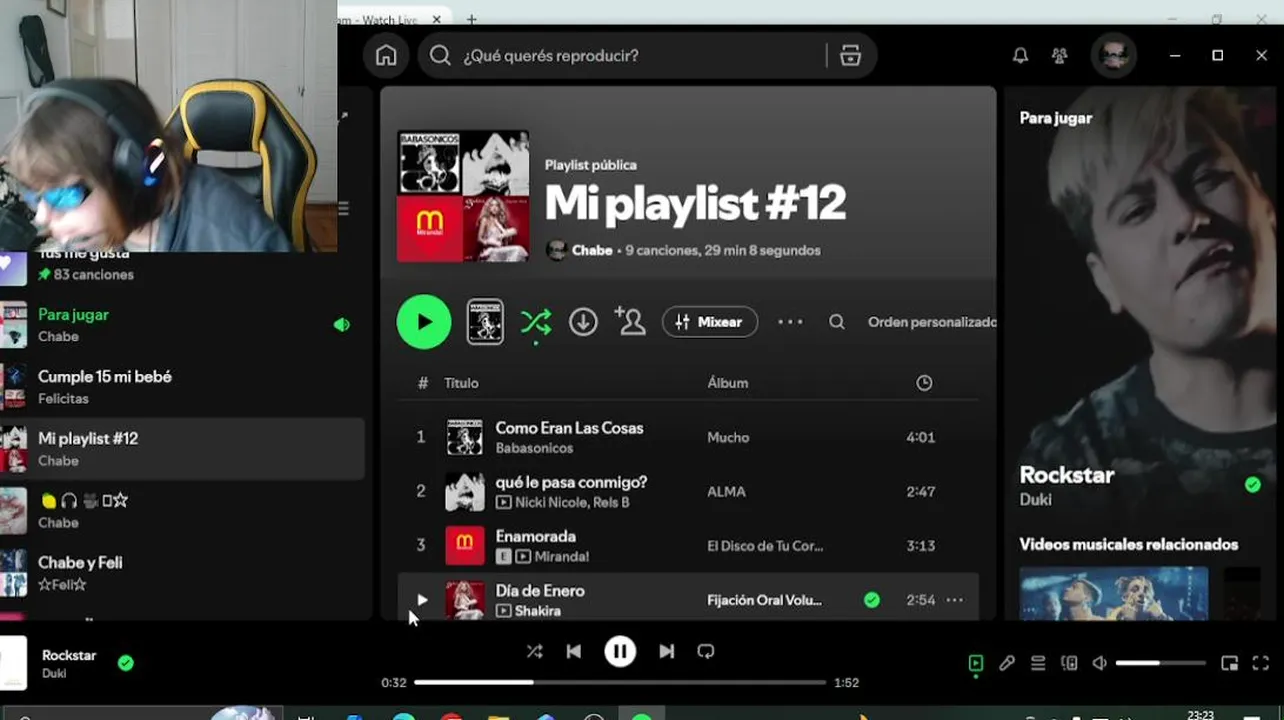This screenshot has height=720, width=1284.
Task: Open notifications bell
Action: (1020, 56)
